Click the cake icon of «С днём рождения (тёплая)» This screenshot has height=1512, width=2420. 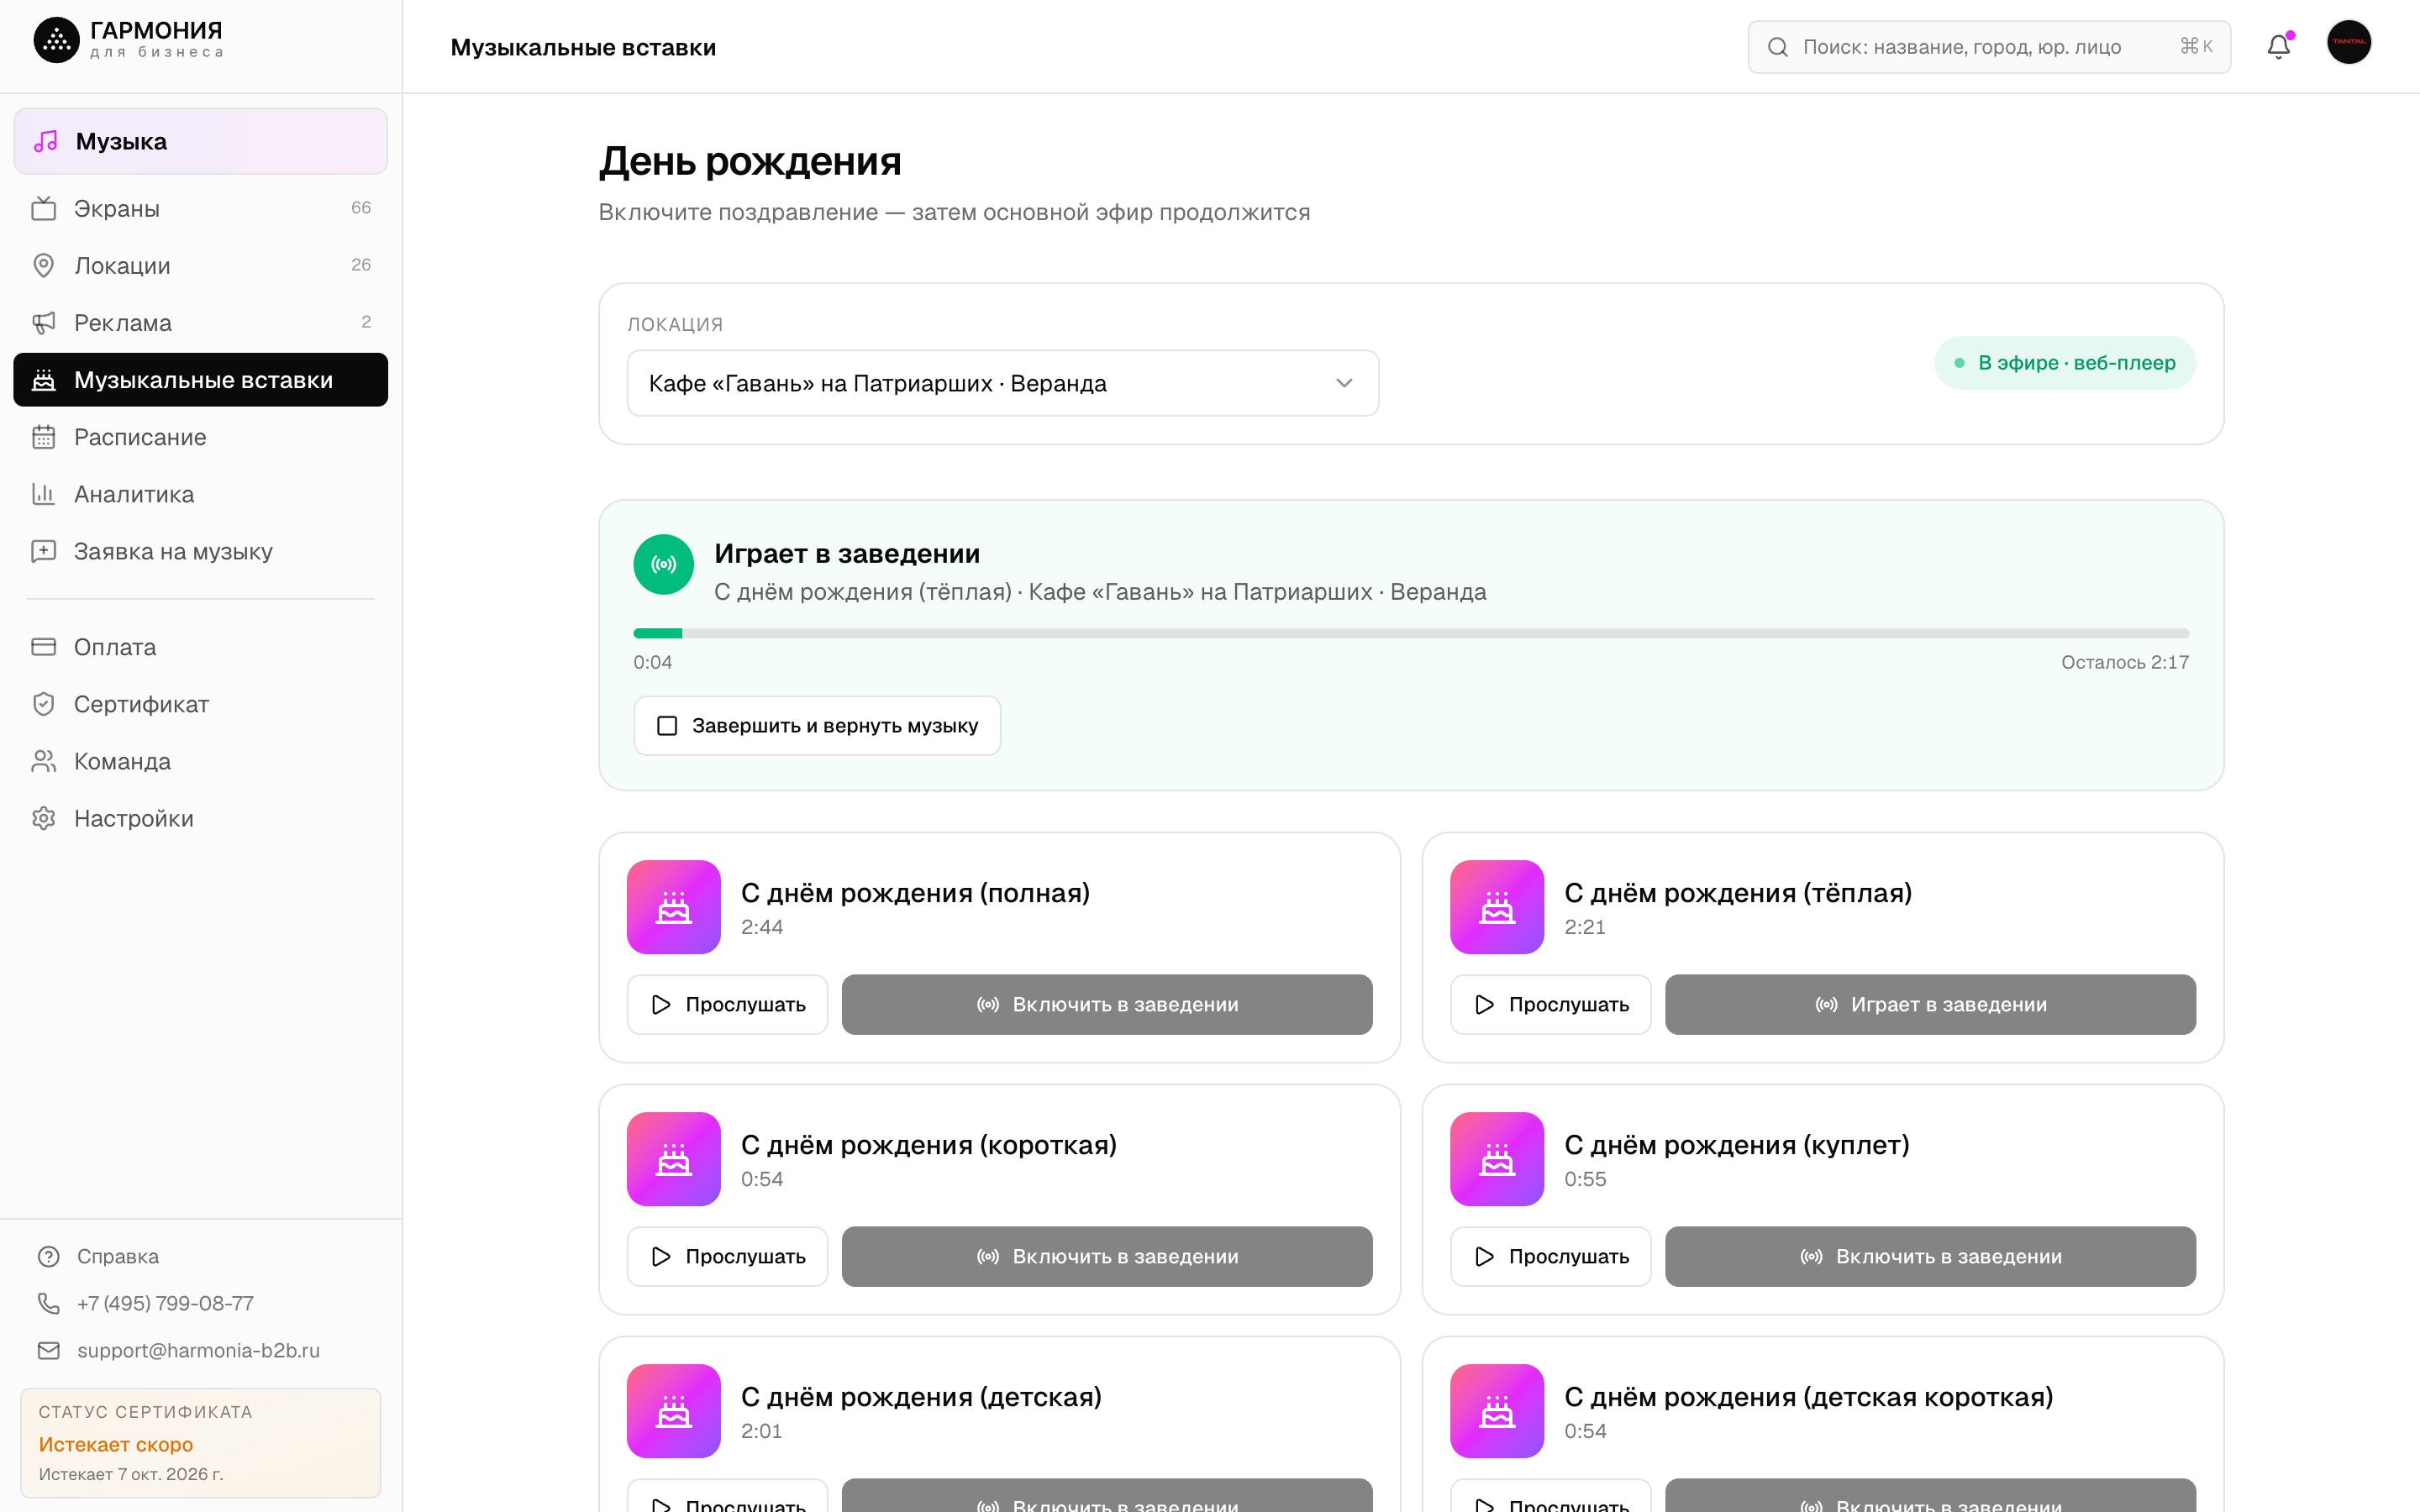coord(1497,907)
